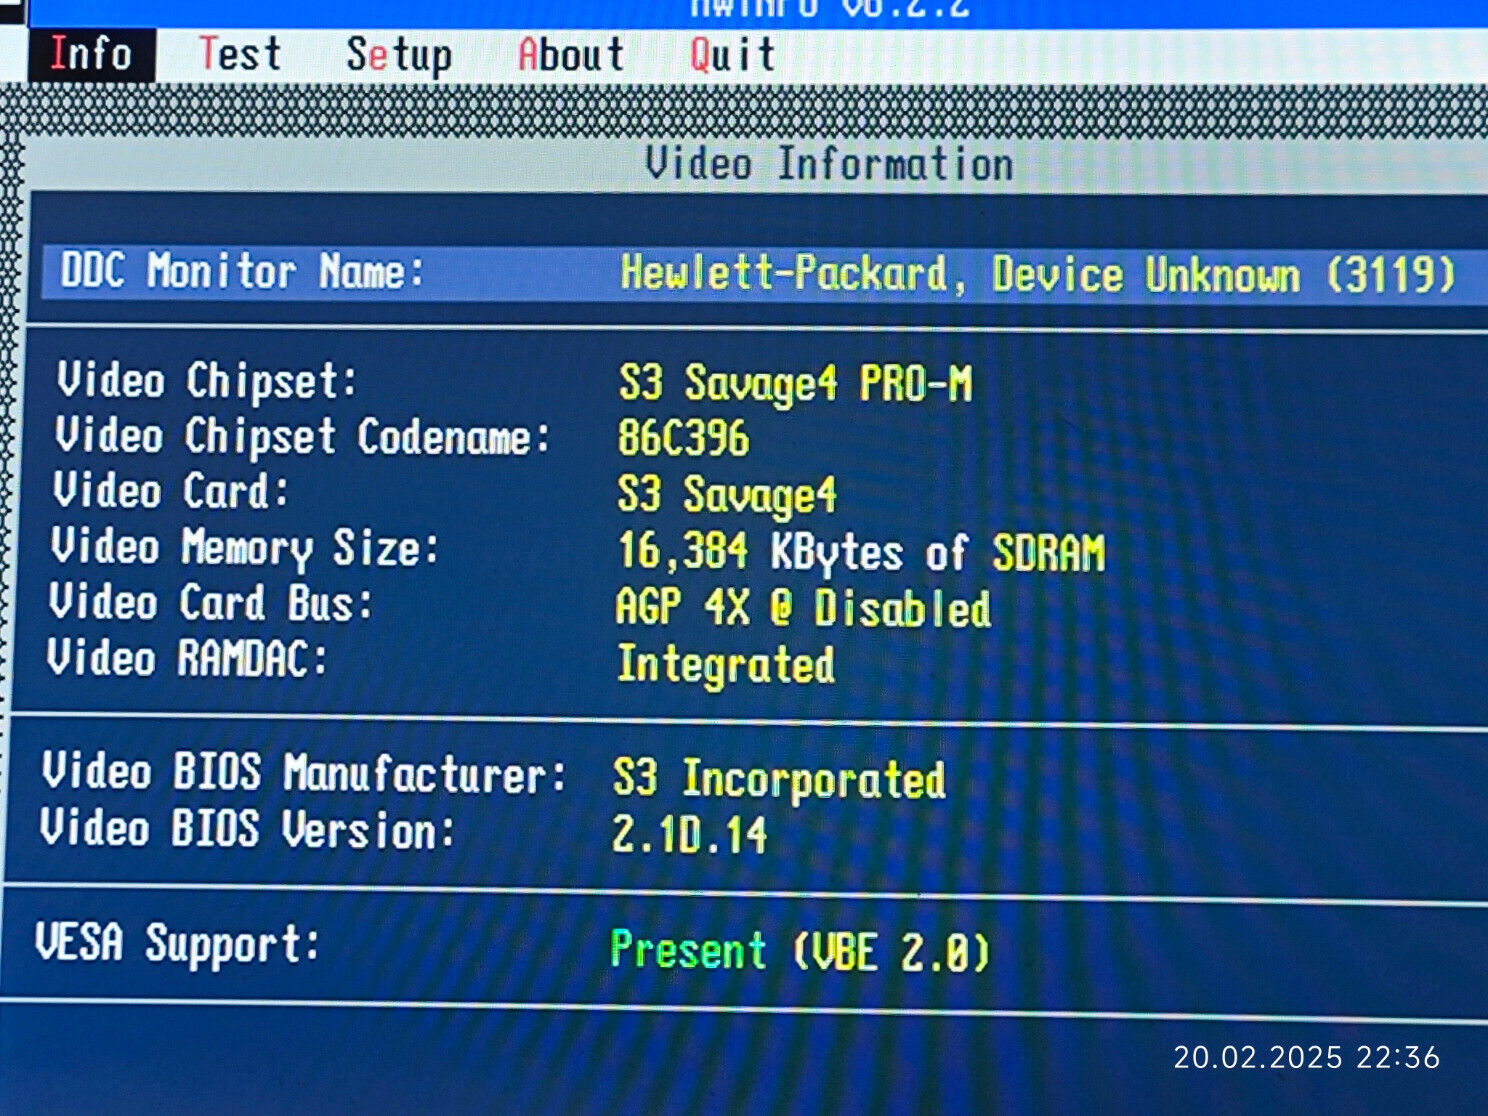Image resolution: width=1488 pixels, height=1116 pixels.
Task: Click the Video BIOS Version label
Action: [x=247, y=829]
